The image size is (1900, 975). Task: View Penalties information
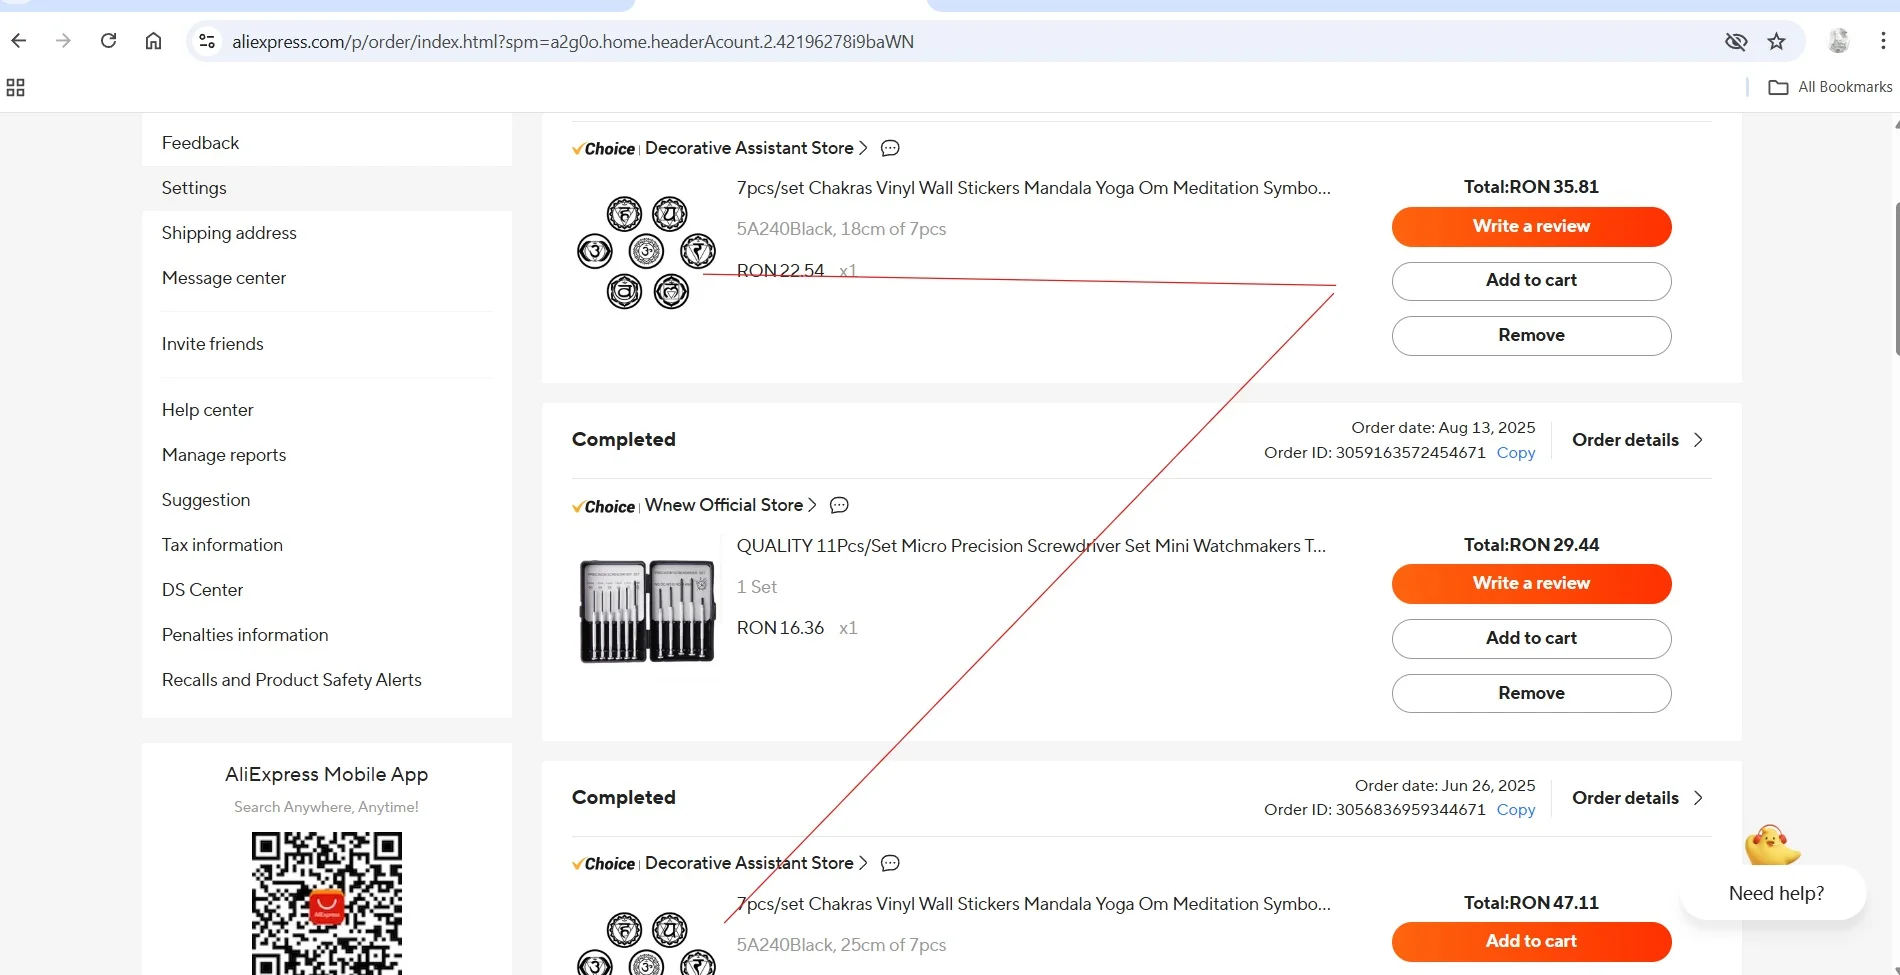245,635
